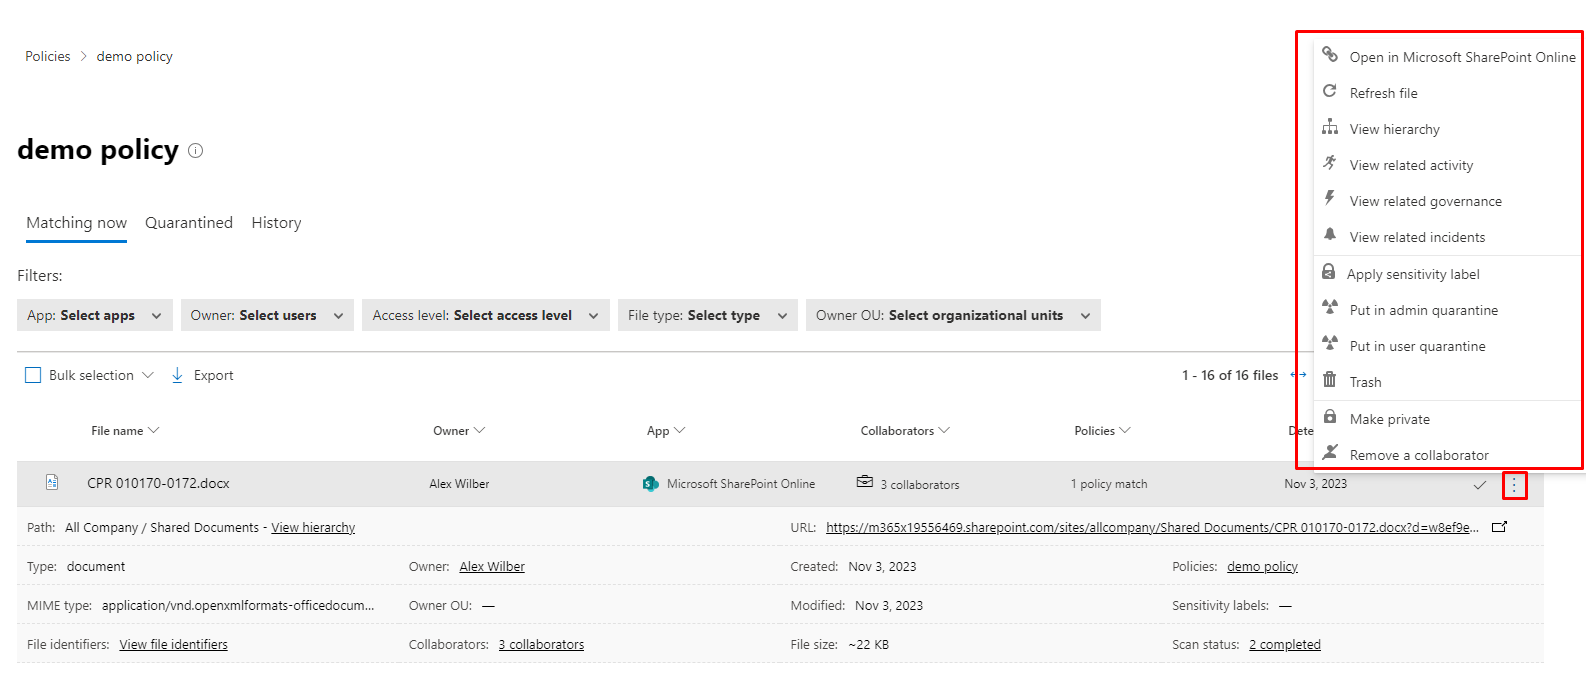Image resolution: width=1586 pixels, height=680 pixels.
Task: Switch to the Quarantined tab
Action: 189,223
